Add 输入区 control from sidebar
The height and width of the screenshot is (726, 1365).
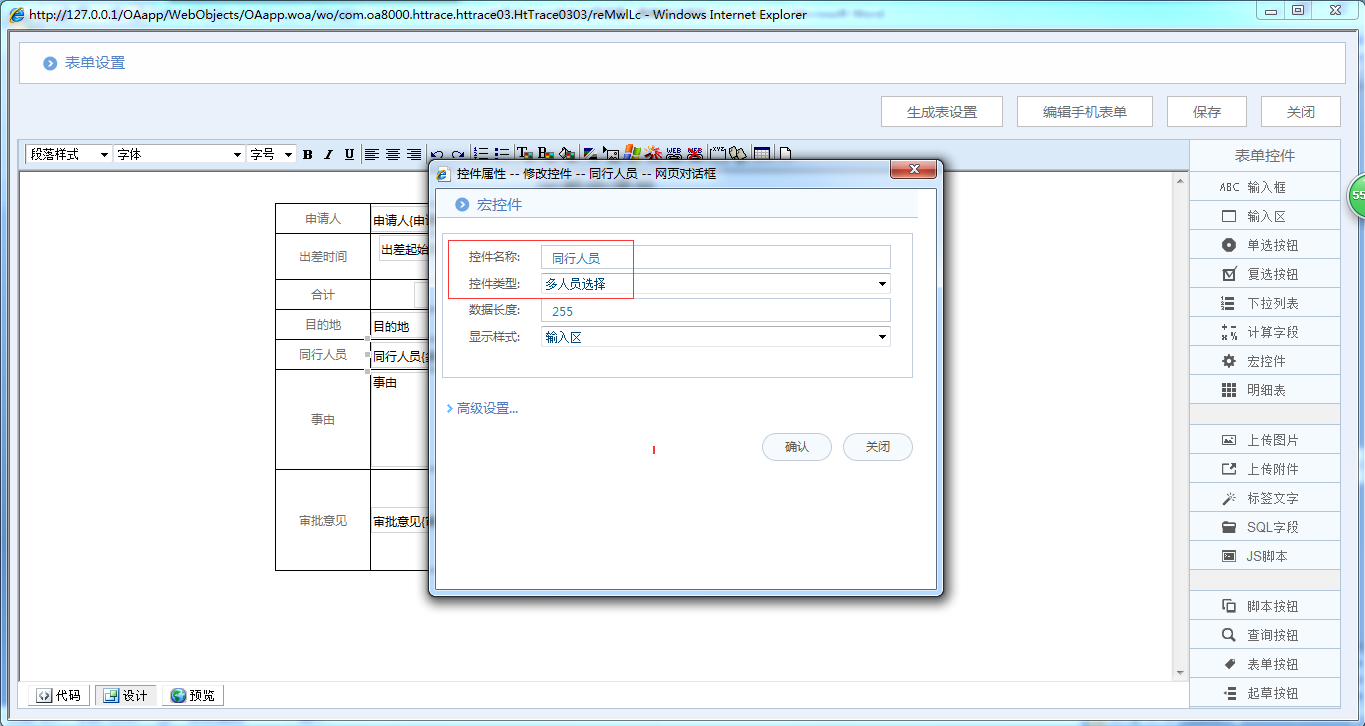tap(1264, 216)
